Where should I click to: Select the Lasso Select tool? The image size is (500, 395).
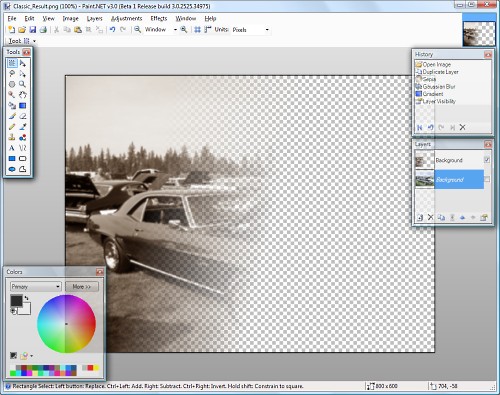pyautogui.click(x=12, y=74)
